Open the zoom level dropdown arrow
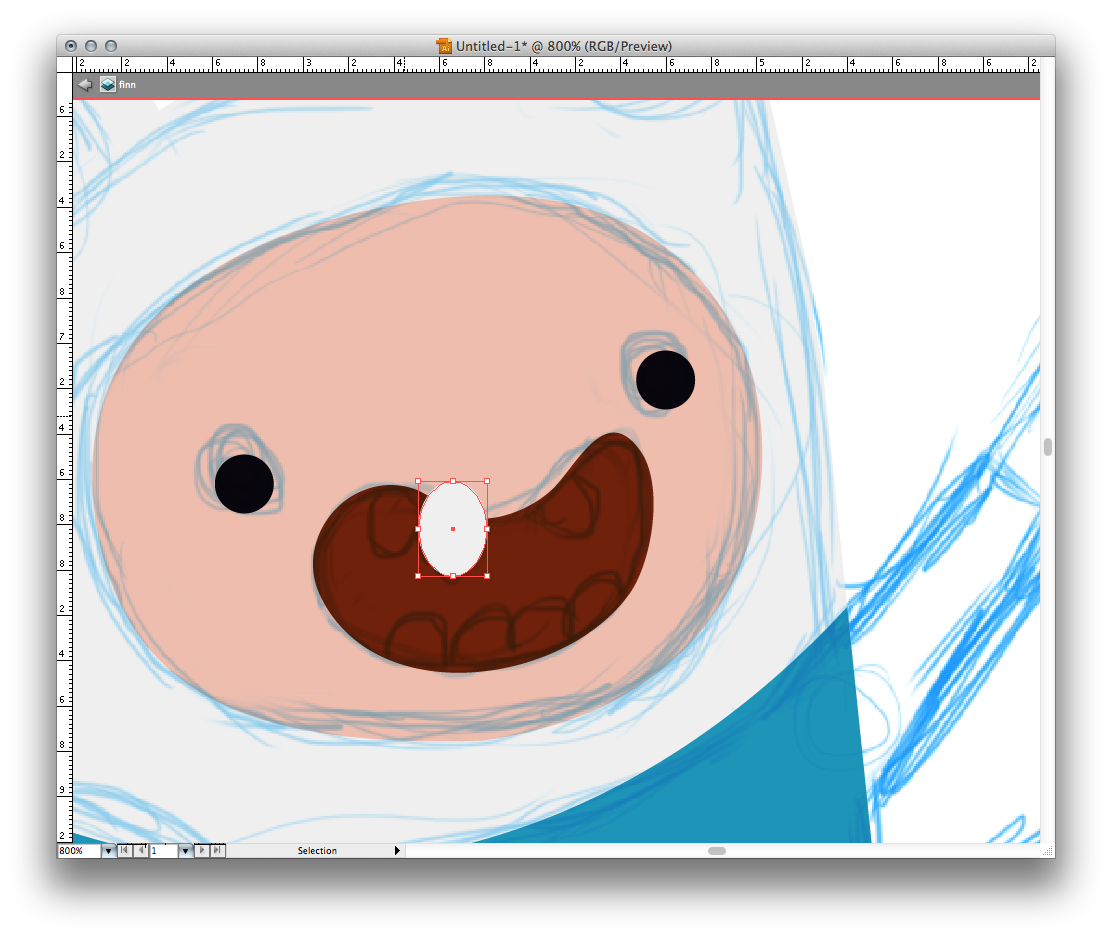This screenshot has width=1112, height=937. [x=108, y=851]
